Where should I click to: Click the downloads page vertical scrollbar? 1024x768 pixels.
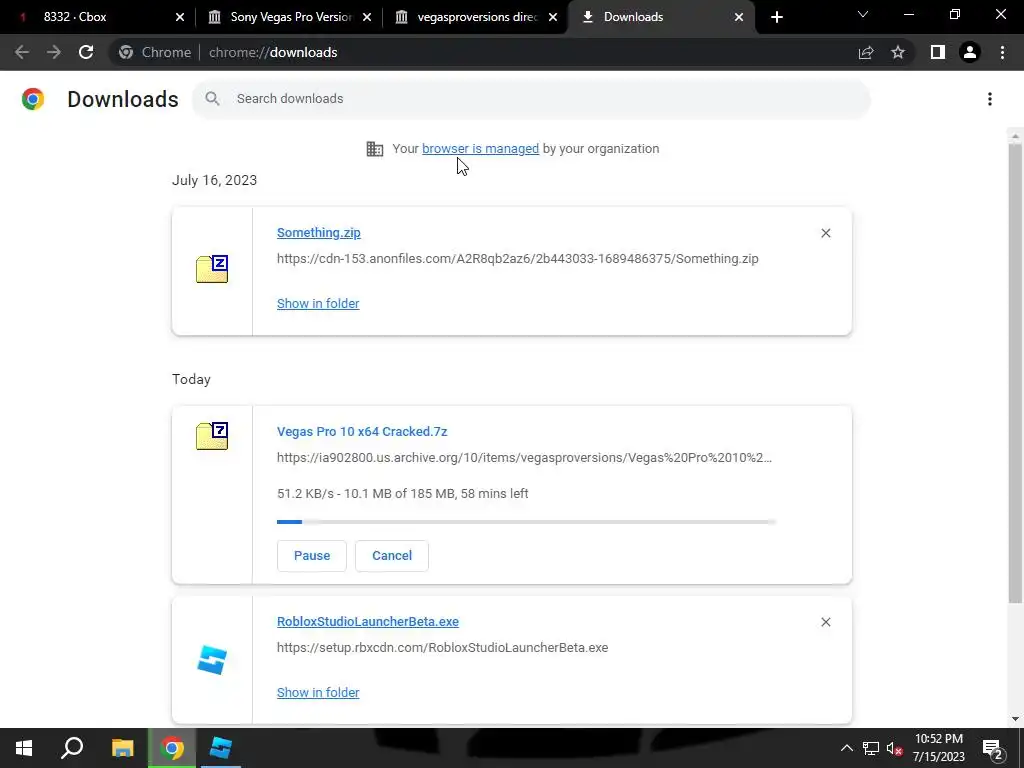tap(1015, 372)
